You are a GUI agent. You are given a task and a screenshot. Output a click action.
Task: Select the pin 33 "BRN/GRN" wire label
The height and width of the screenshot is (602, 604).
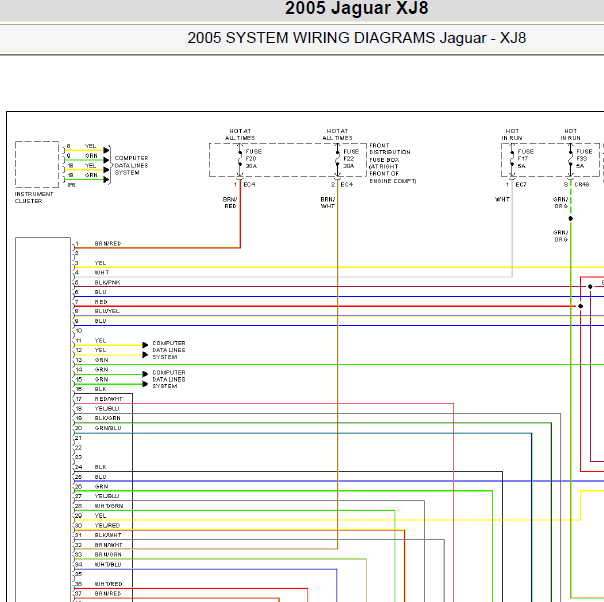click(108, 555)
